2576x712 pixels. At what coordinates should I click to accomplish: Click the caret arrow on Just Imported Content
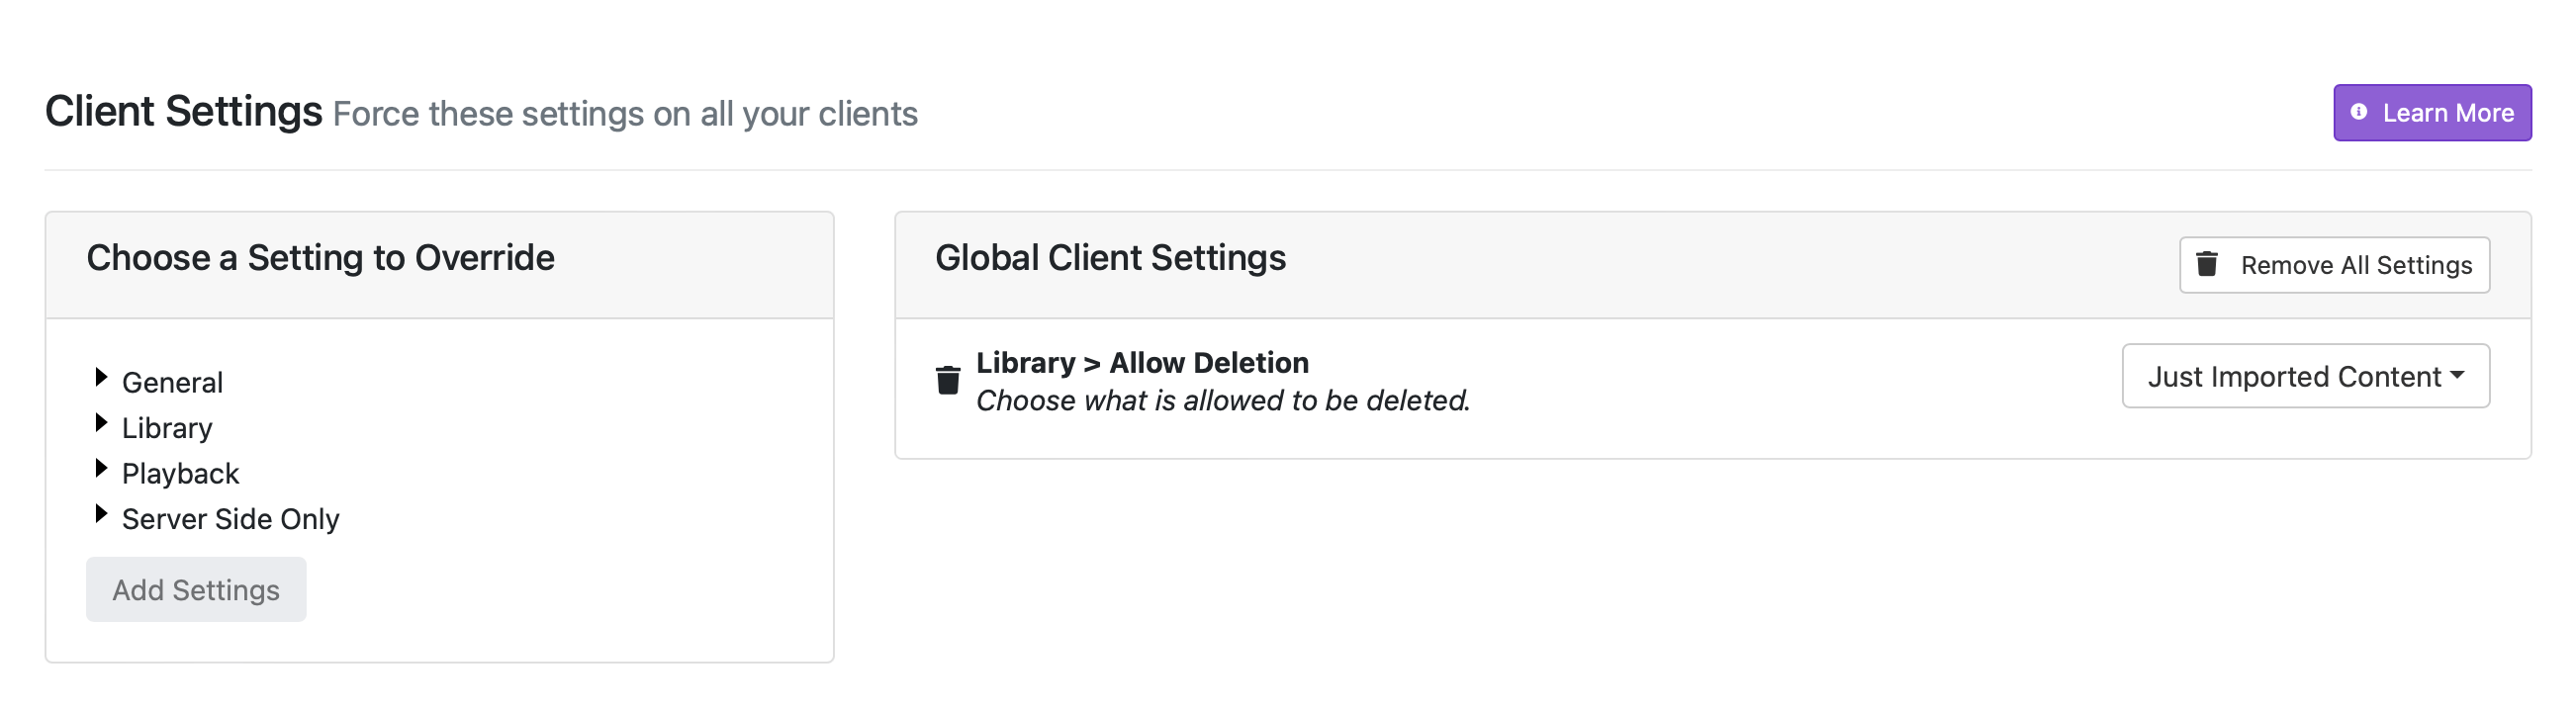pyautogui.click(x=2457, y=375)
